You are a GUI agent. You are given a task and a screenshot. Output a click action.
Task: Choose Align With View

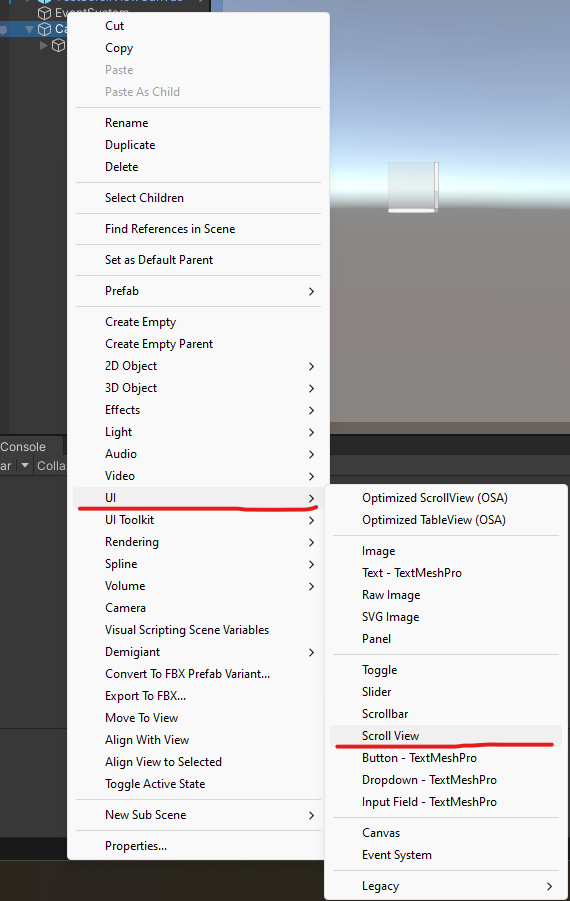tap(198, 740)
